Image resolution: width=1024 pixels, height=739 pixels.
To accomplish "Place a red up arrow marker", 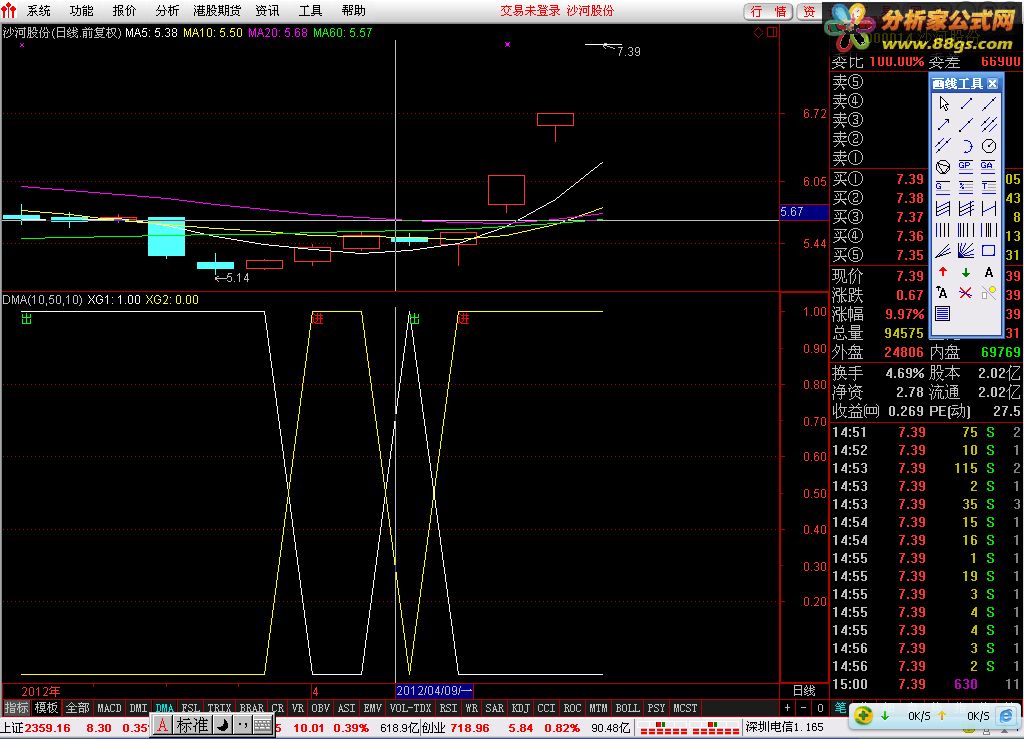I will pos(944,272).
